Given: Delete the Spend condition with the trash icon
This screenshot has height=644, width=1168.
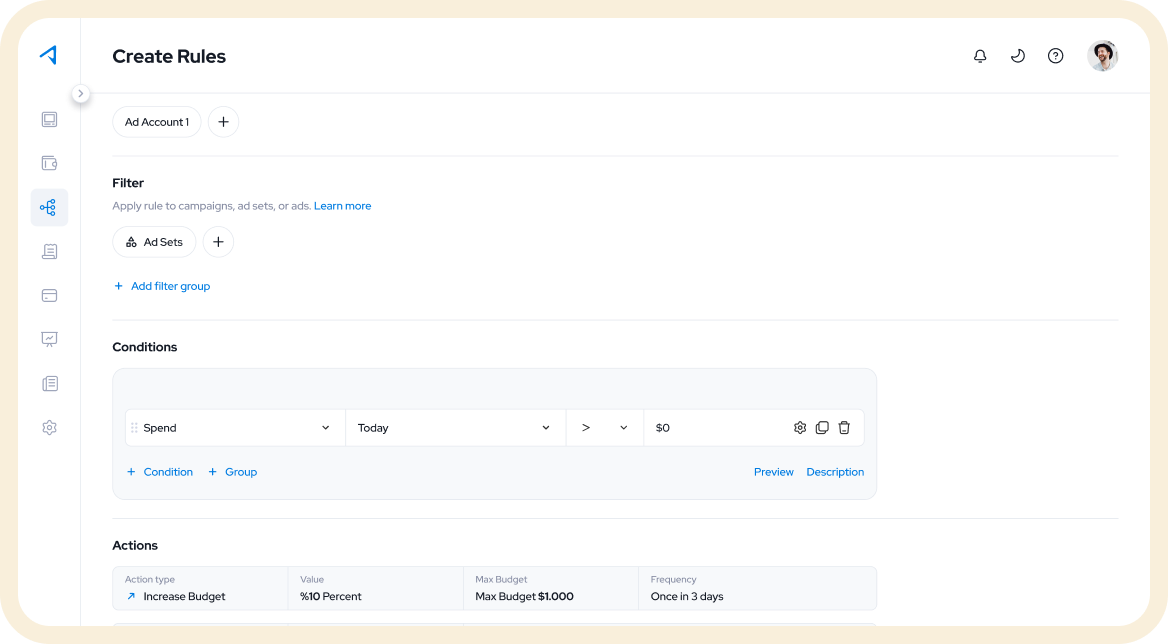Looking at the screenshot, I should [x=844, y=428].
